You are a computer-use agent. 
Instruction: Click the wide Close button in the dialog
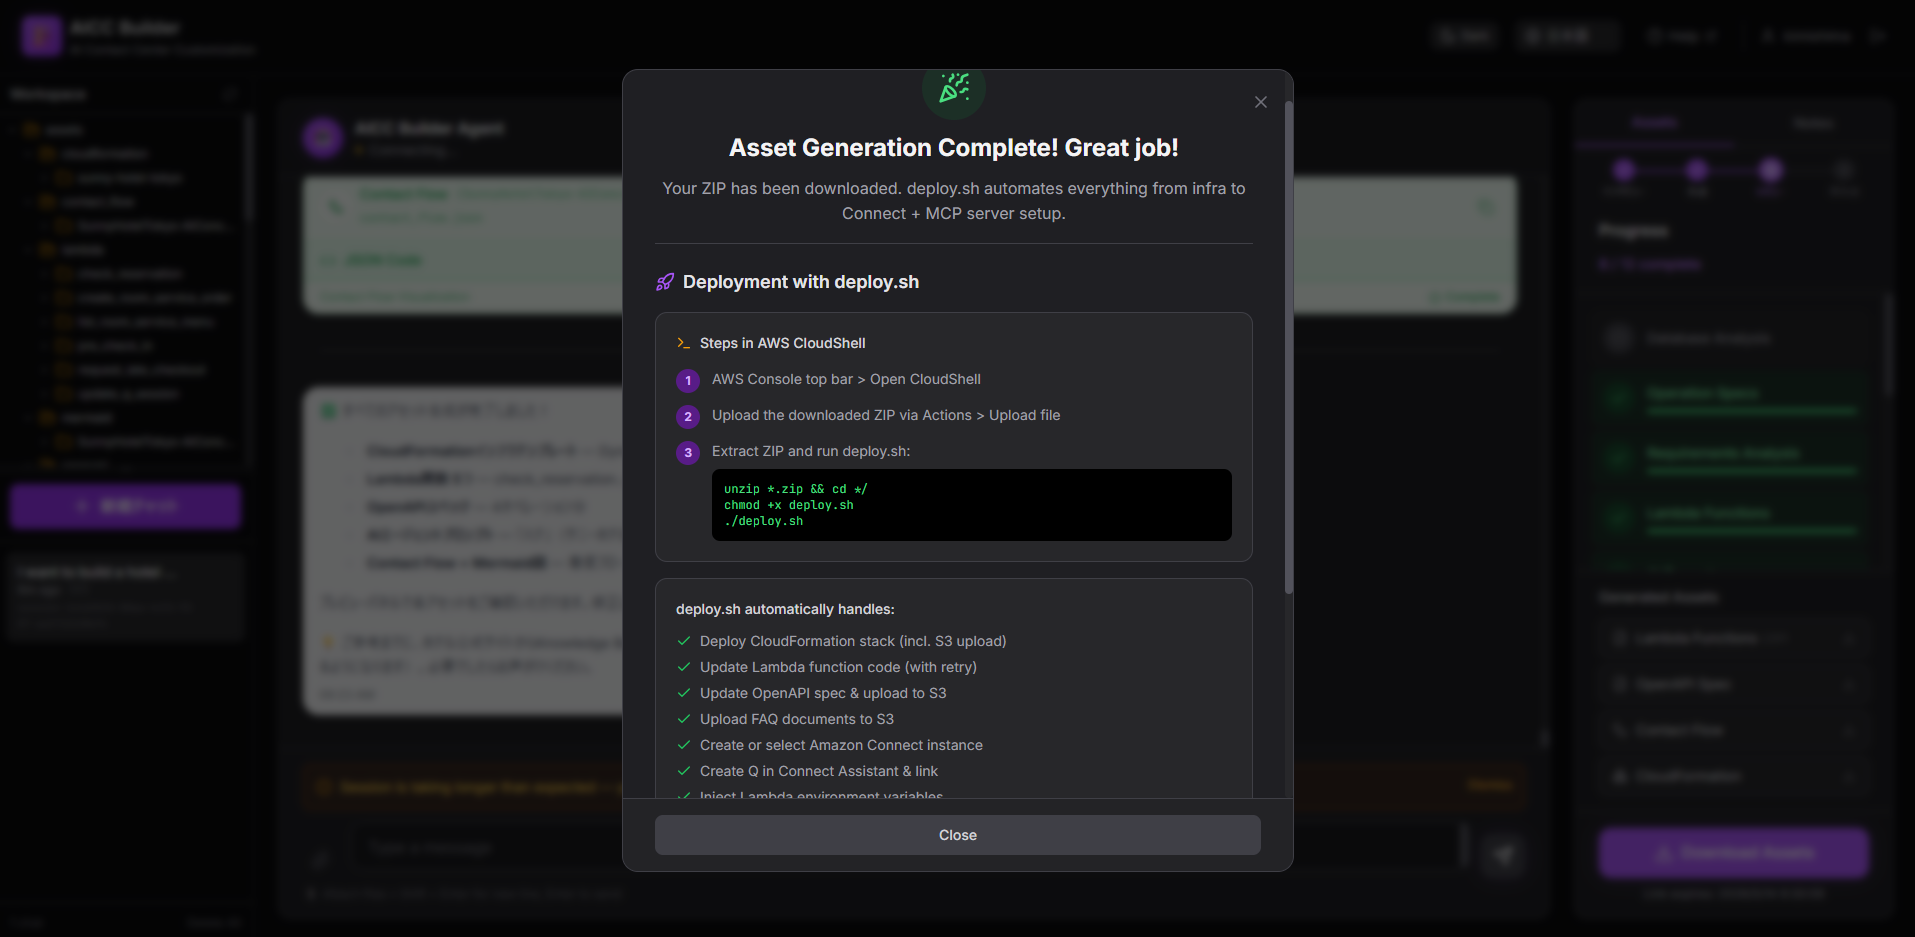pos(957,835)
